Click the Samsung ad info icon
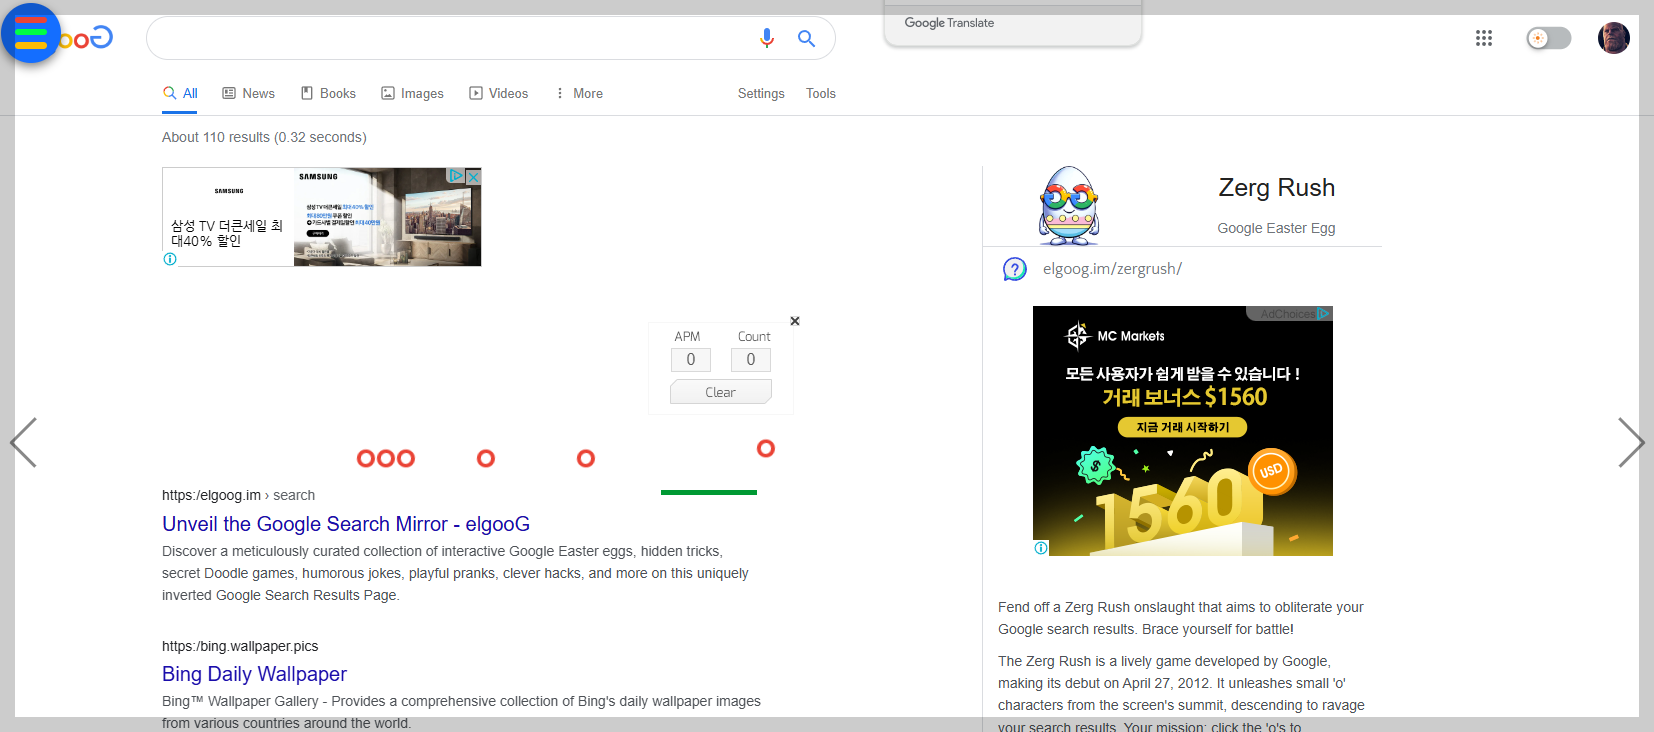 tap(170, 259)
